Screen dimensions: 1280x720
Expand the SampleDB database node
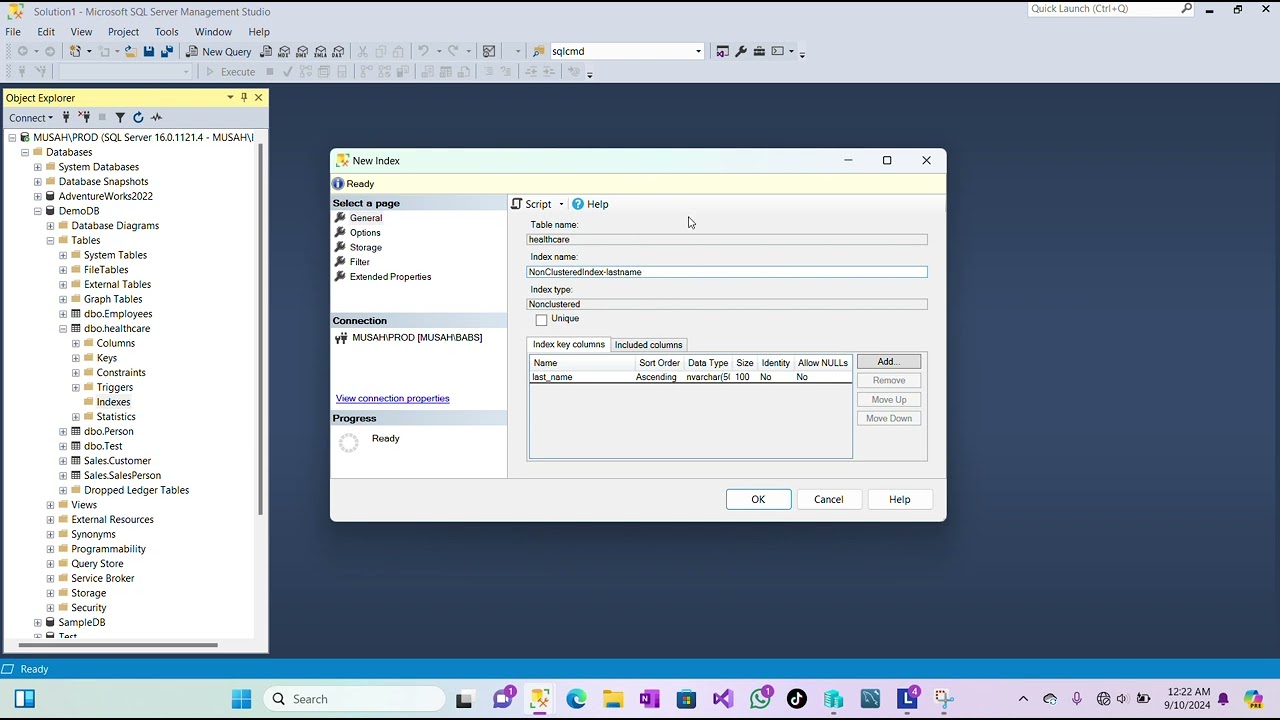(x=38, y=622)
